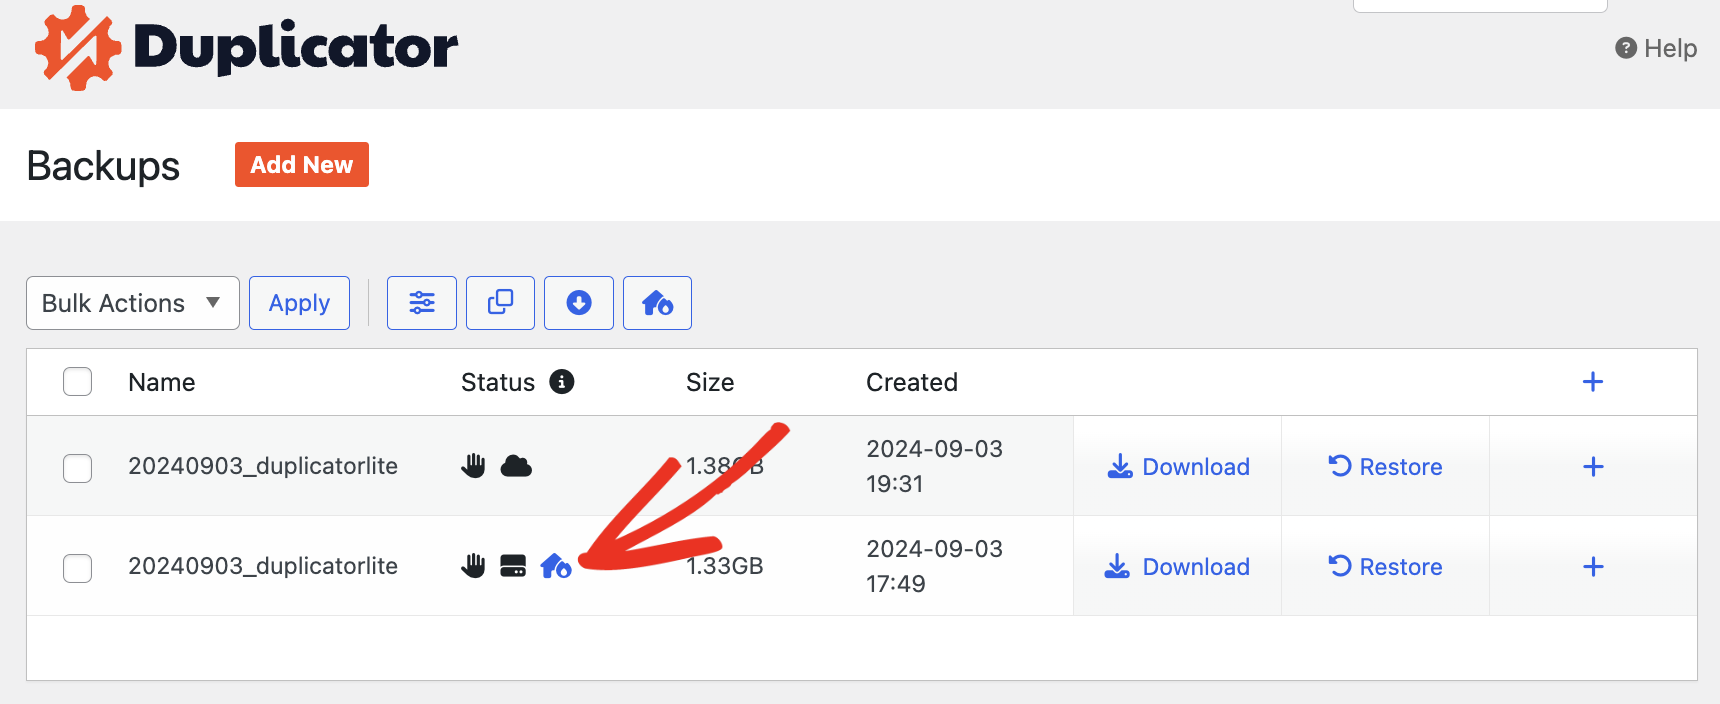
Task: Expand details of the 17:49 backup
Action: (x=1593, y=567)
